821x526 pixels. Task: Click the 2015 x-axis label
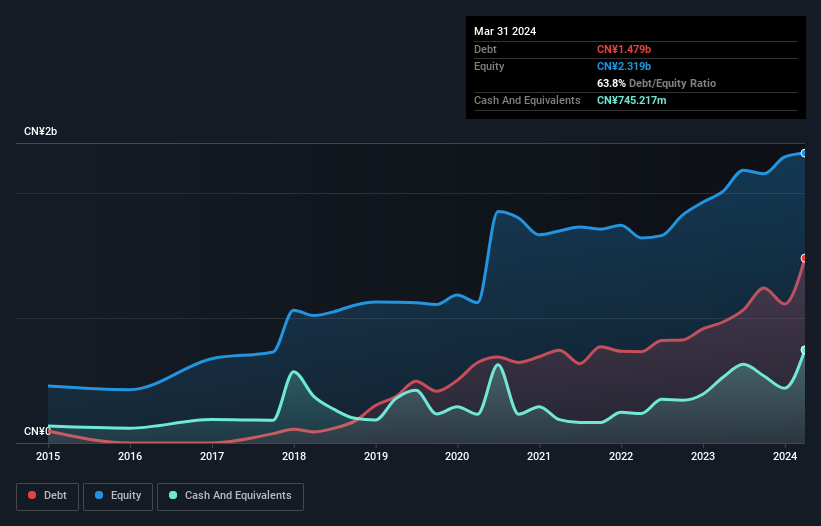click(48, 456)
